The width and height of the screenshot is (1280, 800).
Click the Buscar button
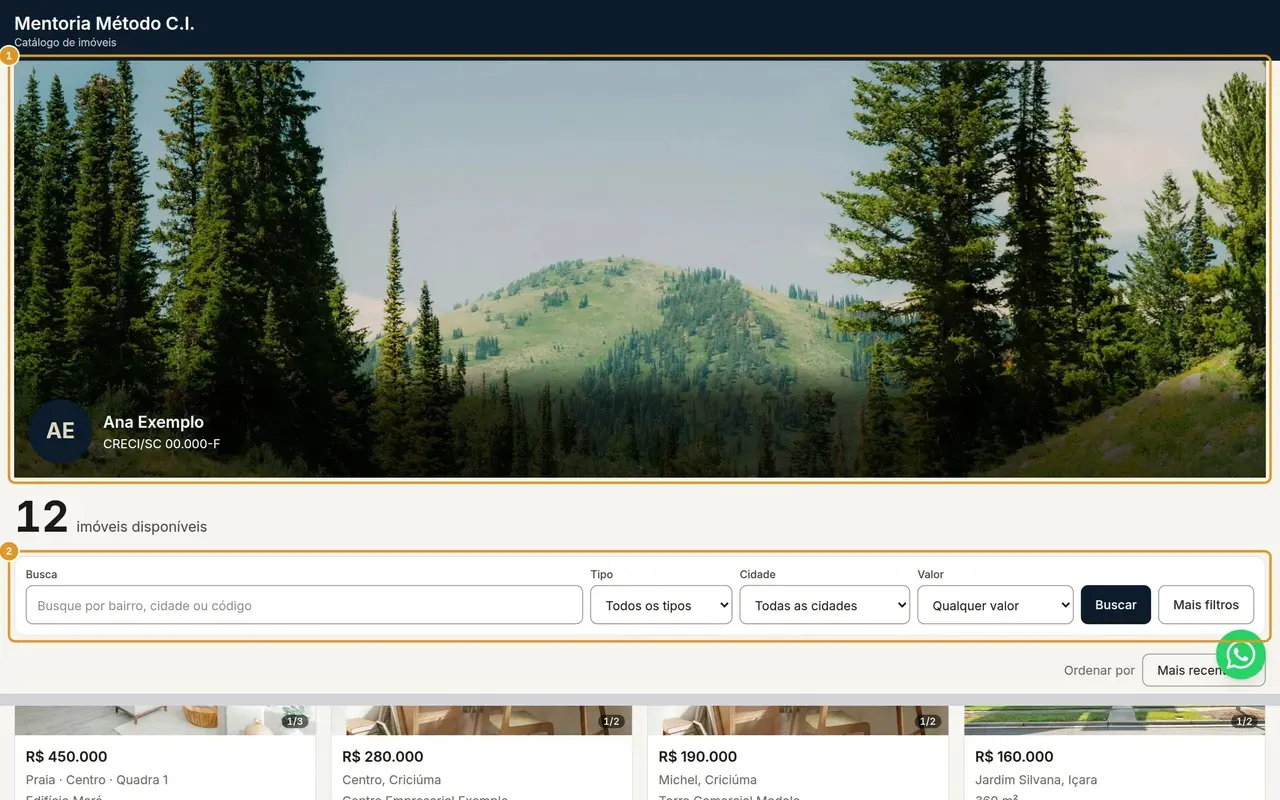pyautogui.click(x=1116, y=605)
